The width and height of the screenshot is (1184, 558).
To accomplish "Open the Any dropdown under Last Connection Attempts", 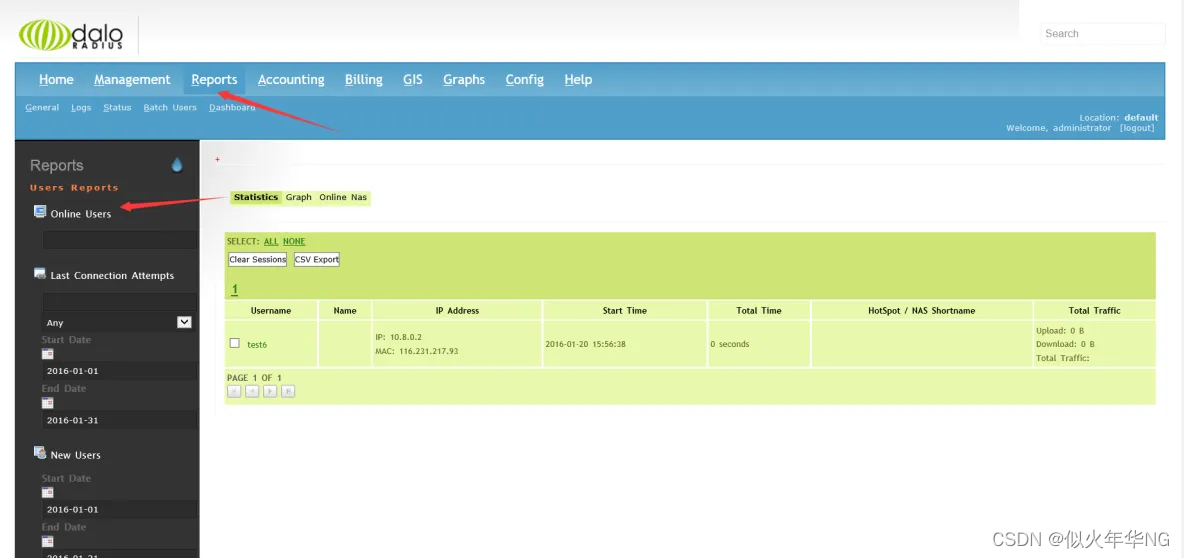I will point(119,322).
